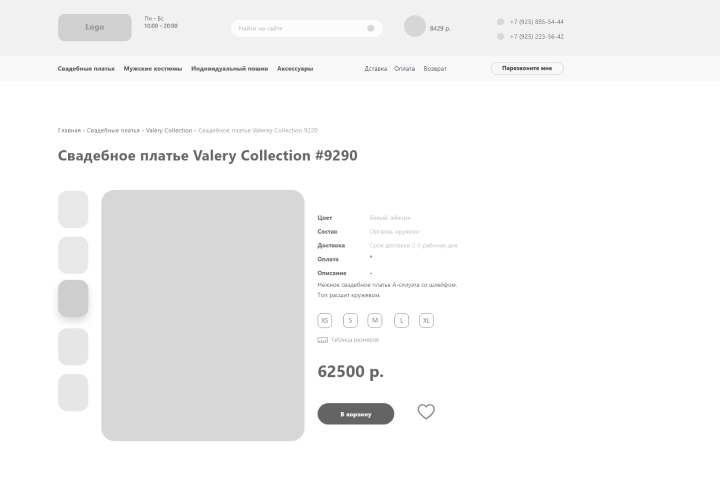Screen dimensions: 720x480
Task: Pick size L option
Action: [401, 320]
